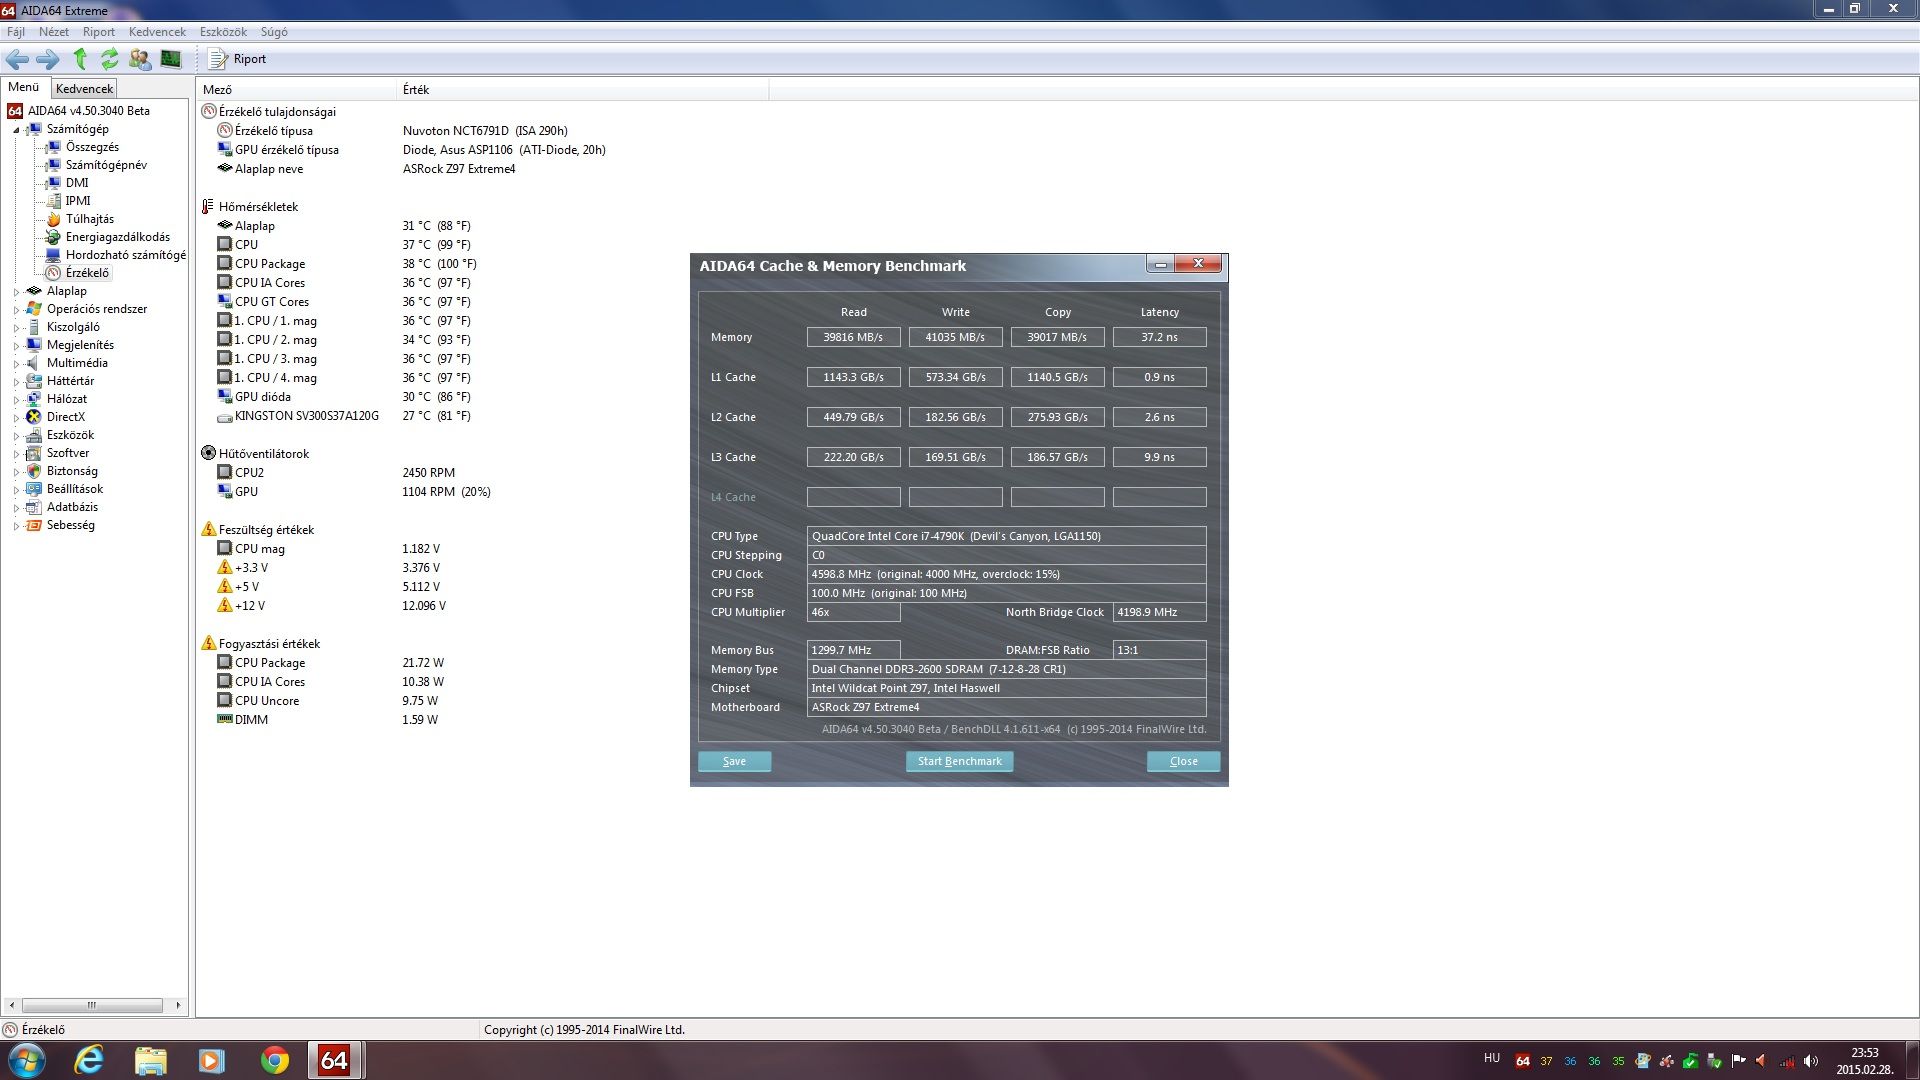Click the AIDA64 taskbar icon
This screenshot has width=1920, height=1080.
point(335,1060)
